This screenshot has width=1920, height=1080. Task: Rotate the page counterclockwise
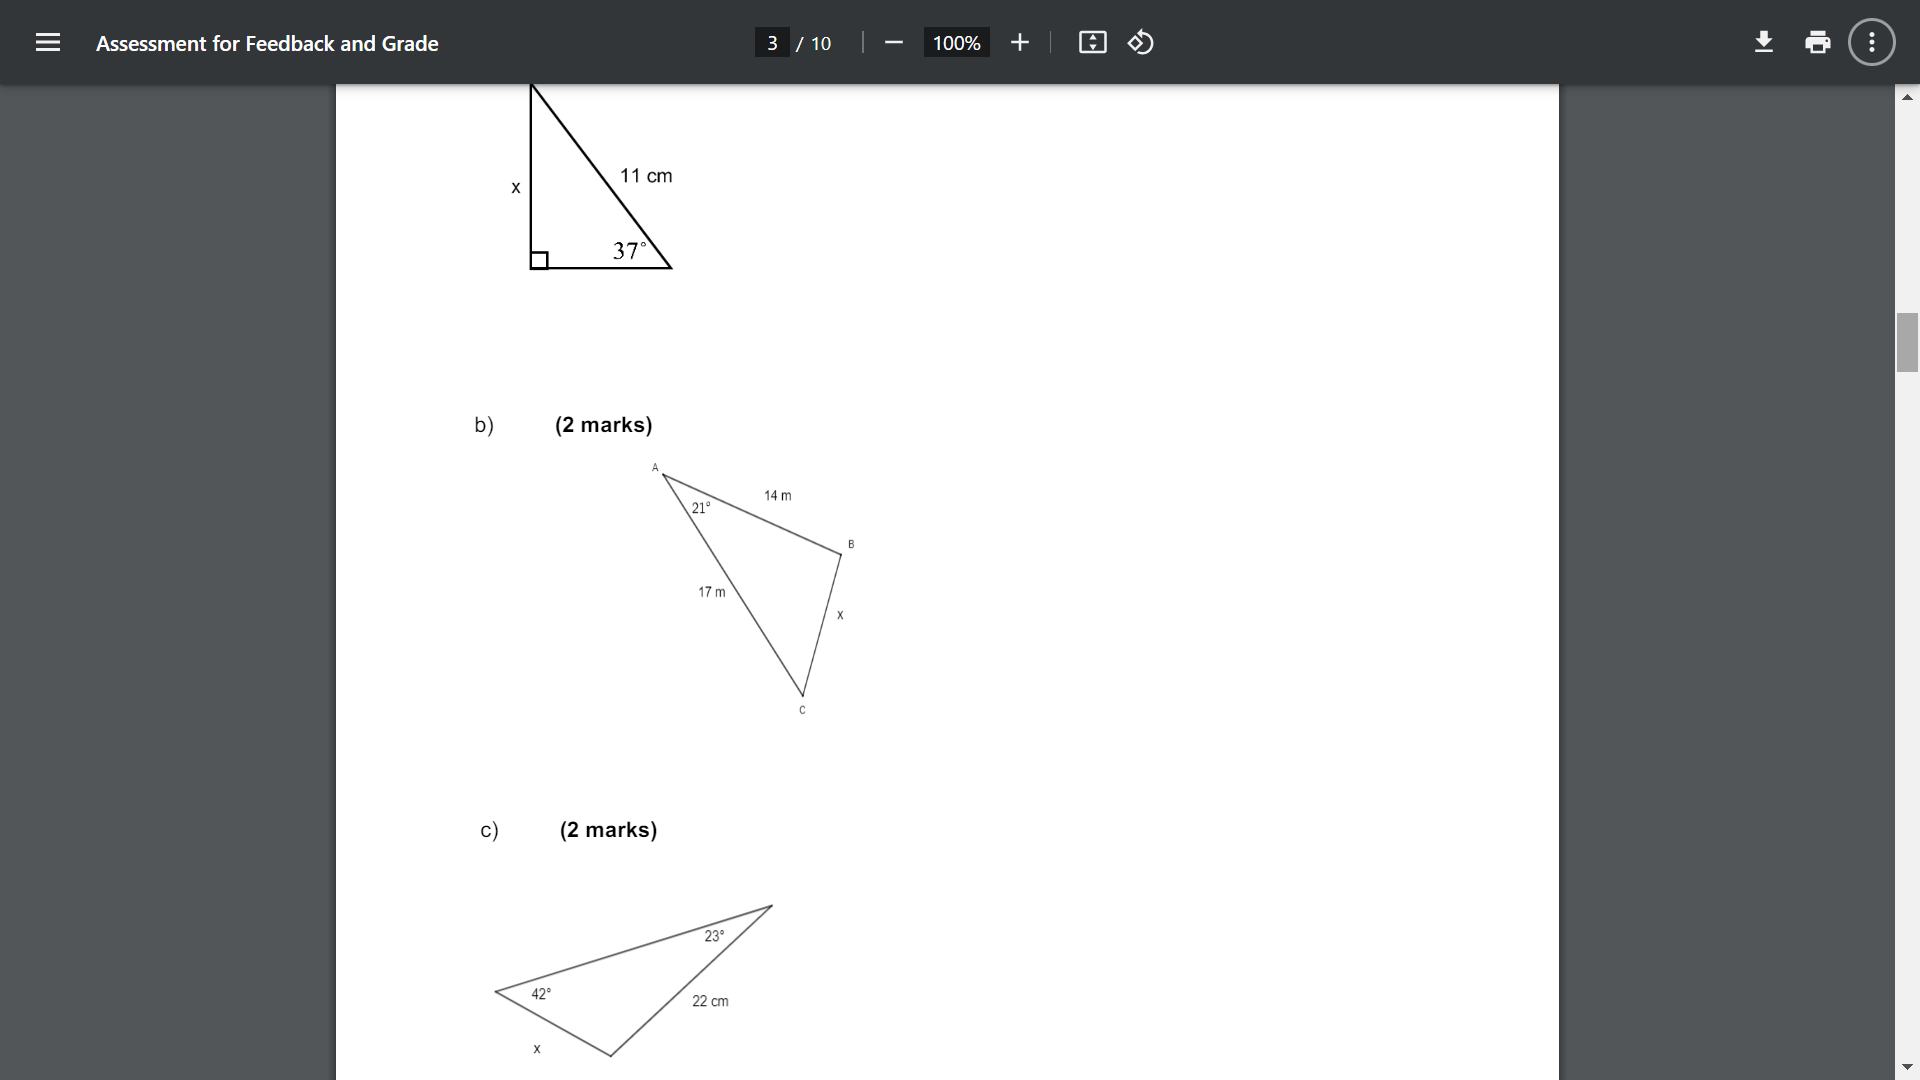[x=1141, y=42]
